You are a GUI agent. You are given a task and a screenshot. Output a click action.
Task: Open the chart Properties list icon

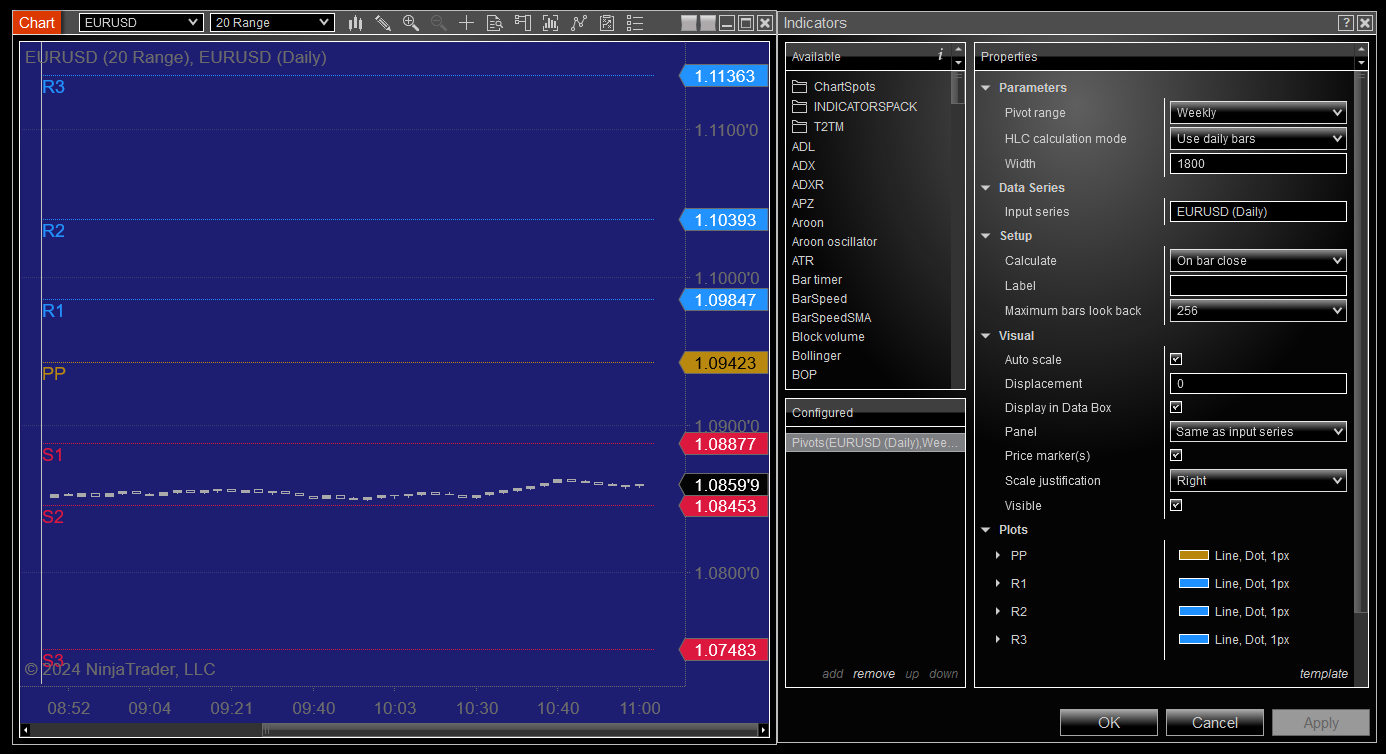[x=635, y=22]
